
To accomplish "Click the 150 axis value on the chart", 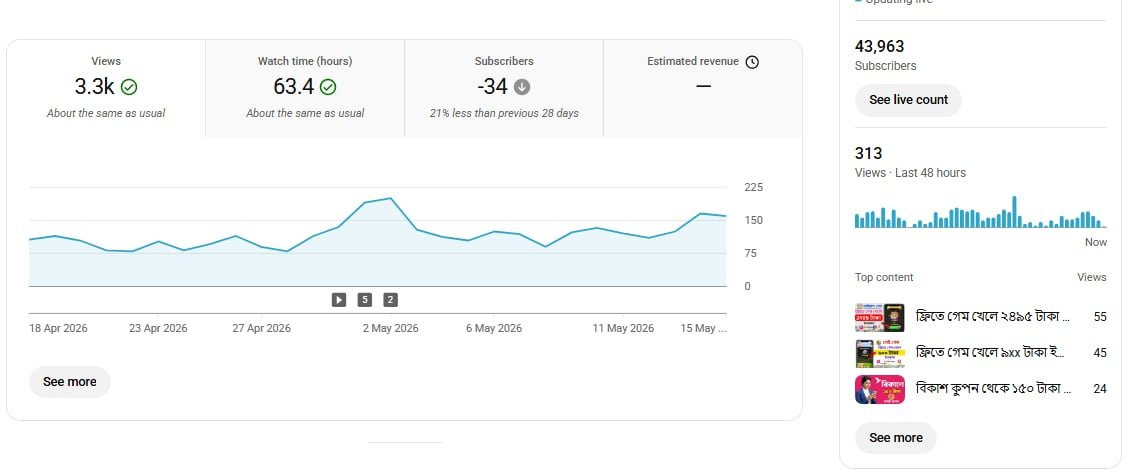I will point(753,221).
